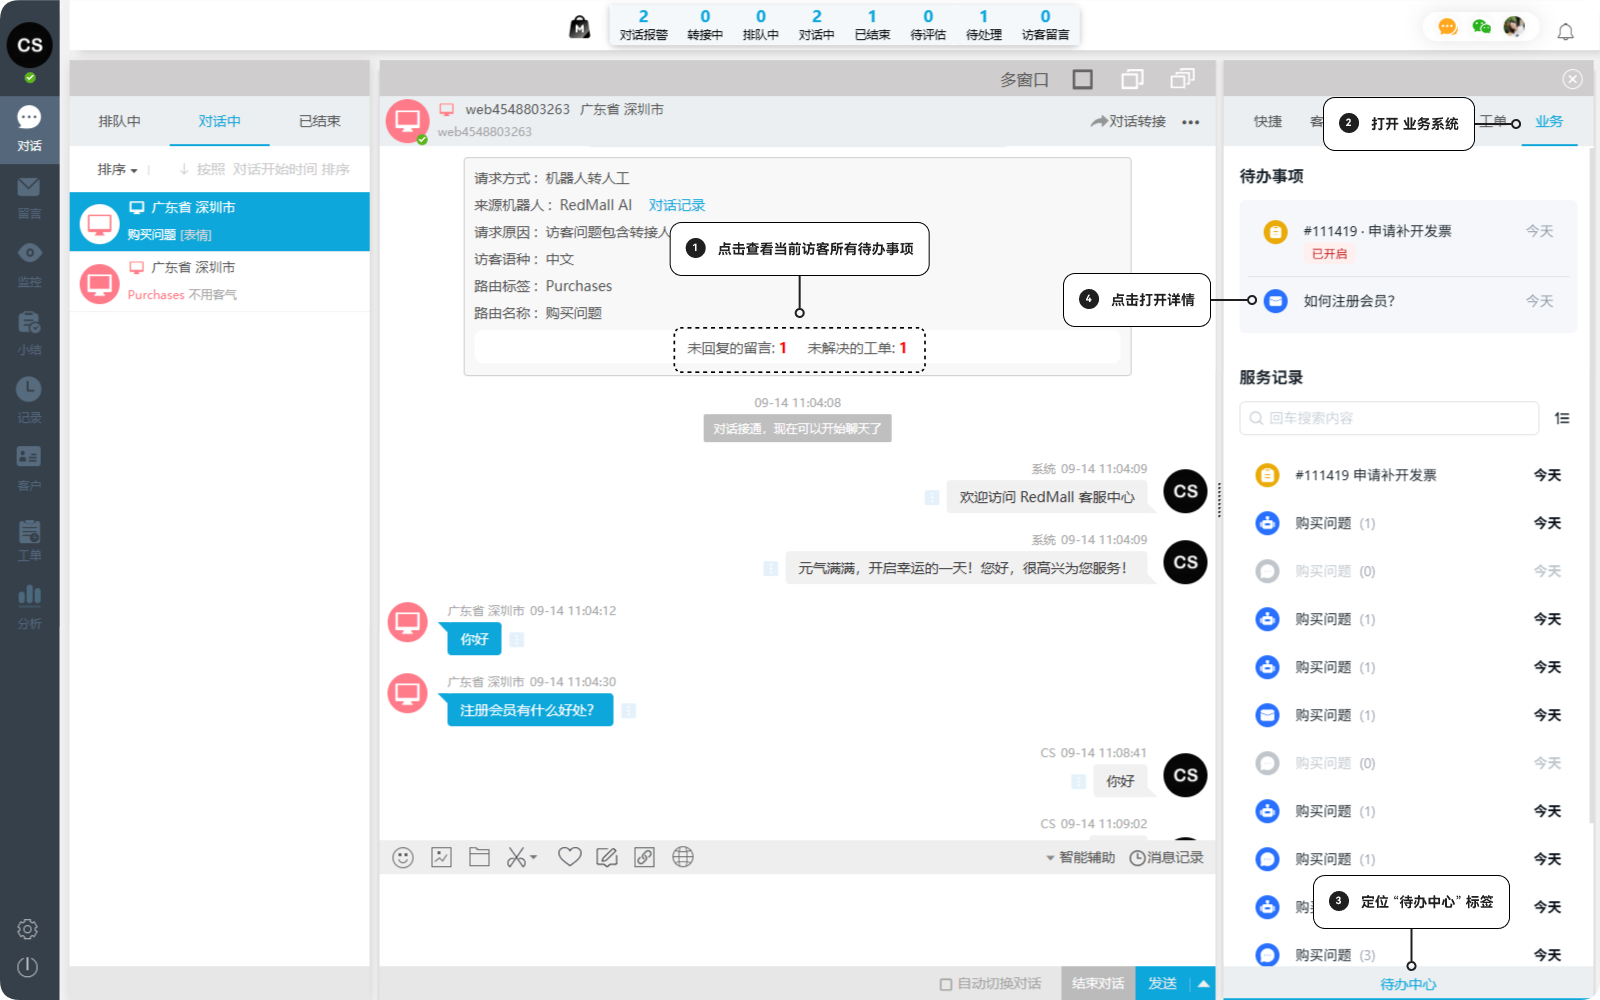This screenshot has height=1000, width=1600.
Task: Click the service record search field
Action: [1390, 418]
